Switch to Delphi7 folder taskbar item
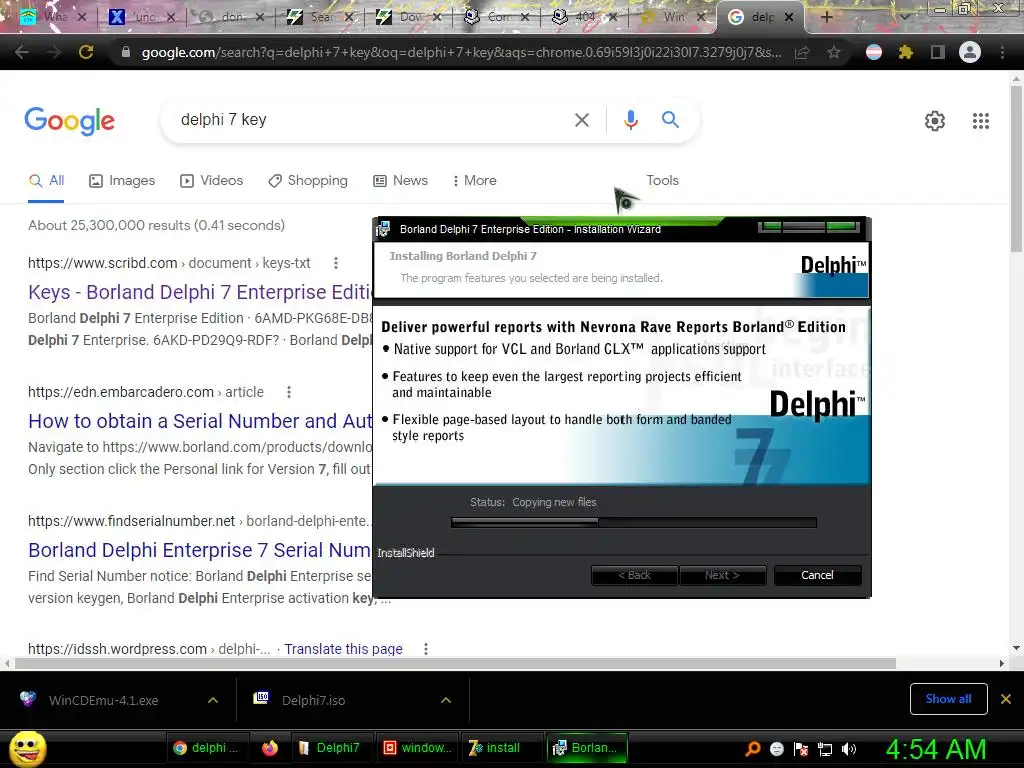1024x768 pixels. click(x=330, y=748)
